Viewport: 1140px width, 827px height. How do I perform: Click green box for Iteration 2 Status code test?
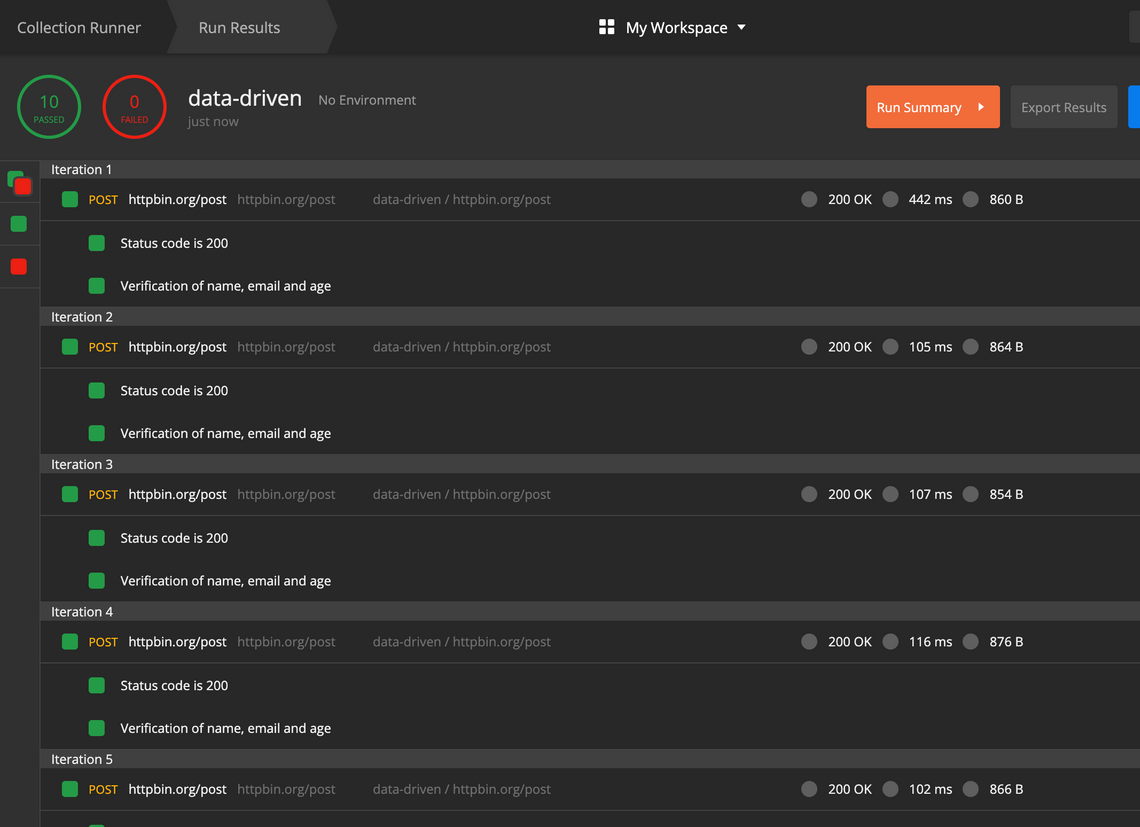click(x=97, y=391)
